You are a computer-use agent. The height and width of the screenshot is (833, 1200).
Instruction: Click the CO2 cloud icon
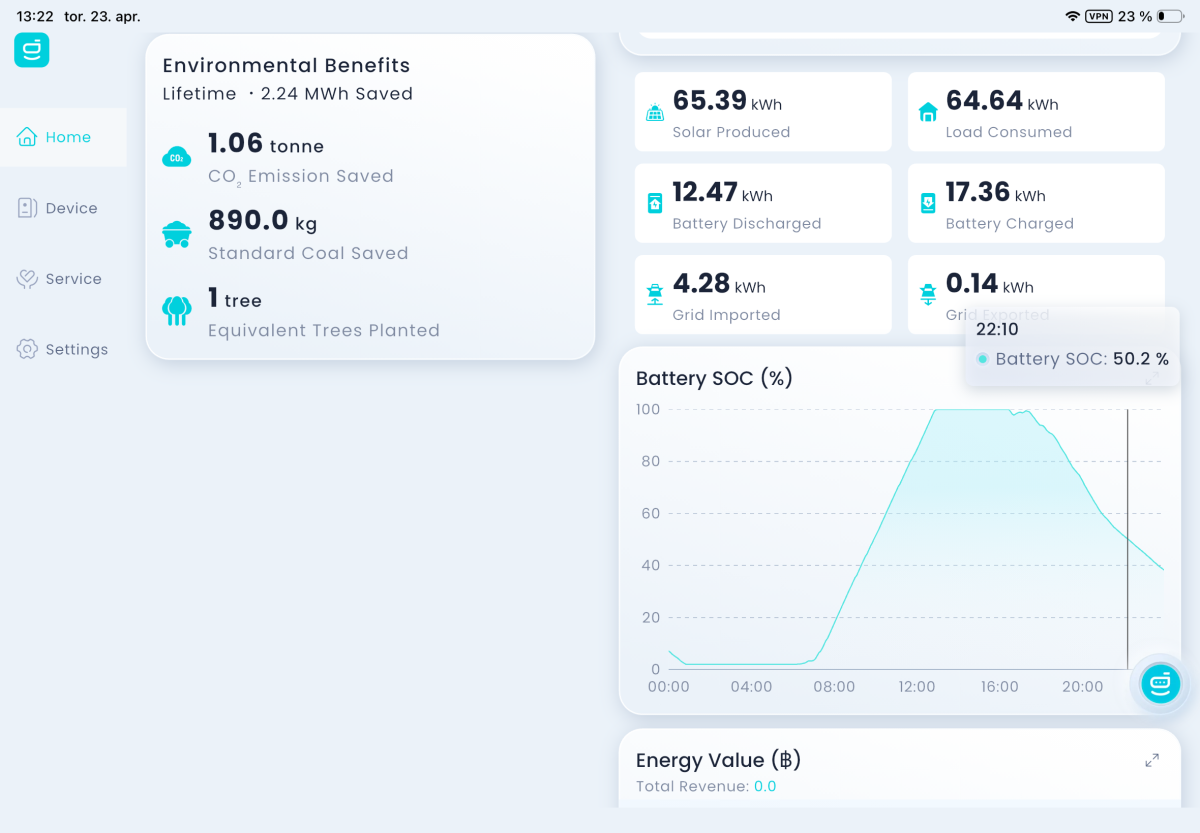(177, 157)
